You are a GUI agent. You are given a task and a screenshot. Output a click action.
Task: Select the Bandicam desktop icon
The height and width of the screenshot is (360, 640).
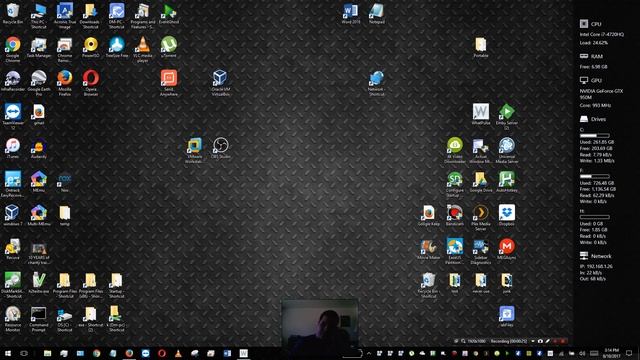455,216
